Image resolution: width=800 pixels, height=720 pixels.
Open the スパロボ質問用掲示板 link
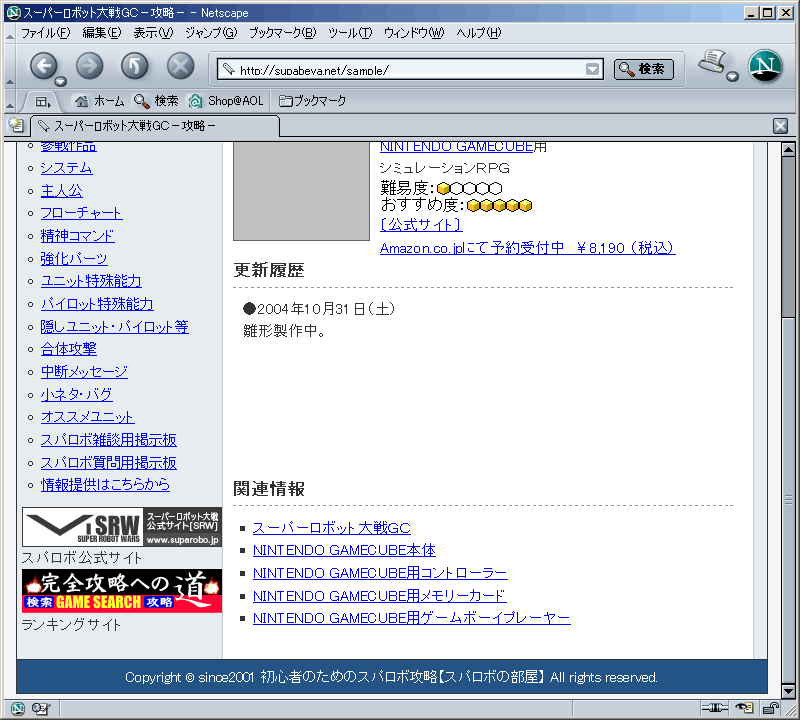(109, 463)
